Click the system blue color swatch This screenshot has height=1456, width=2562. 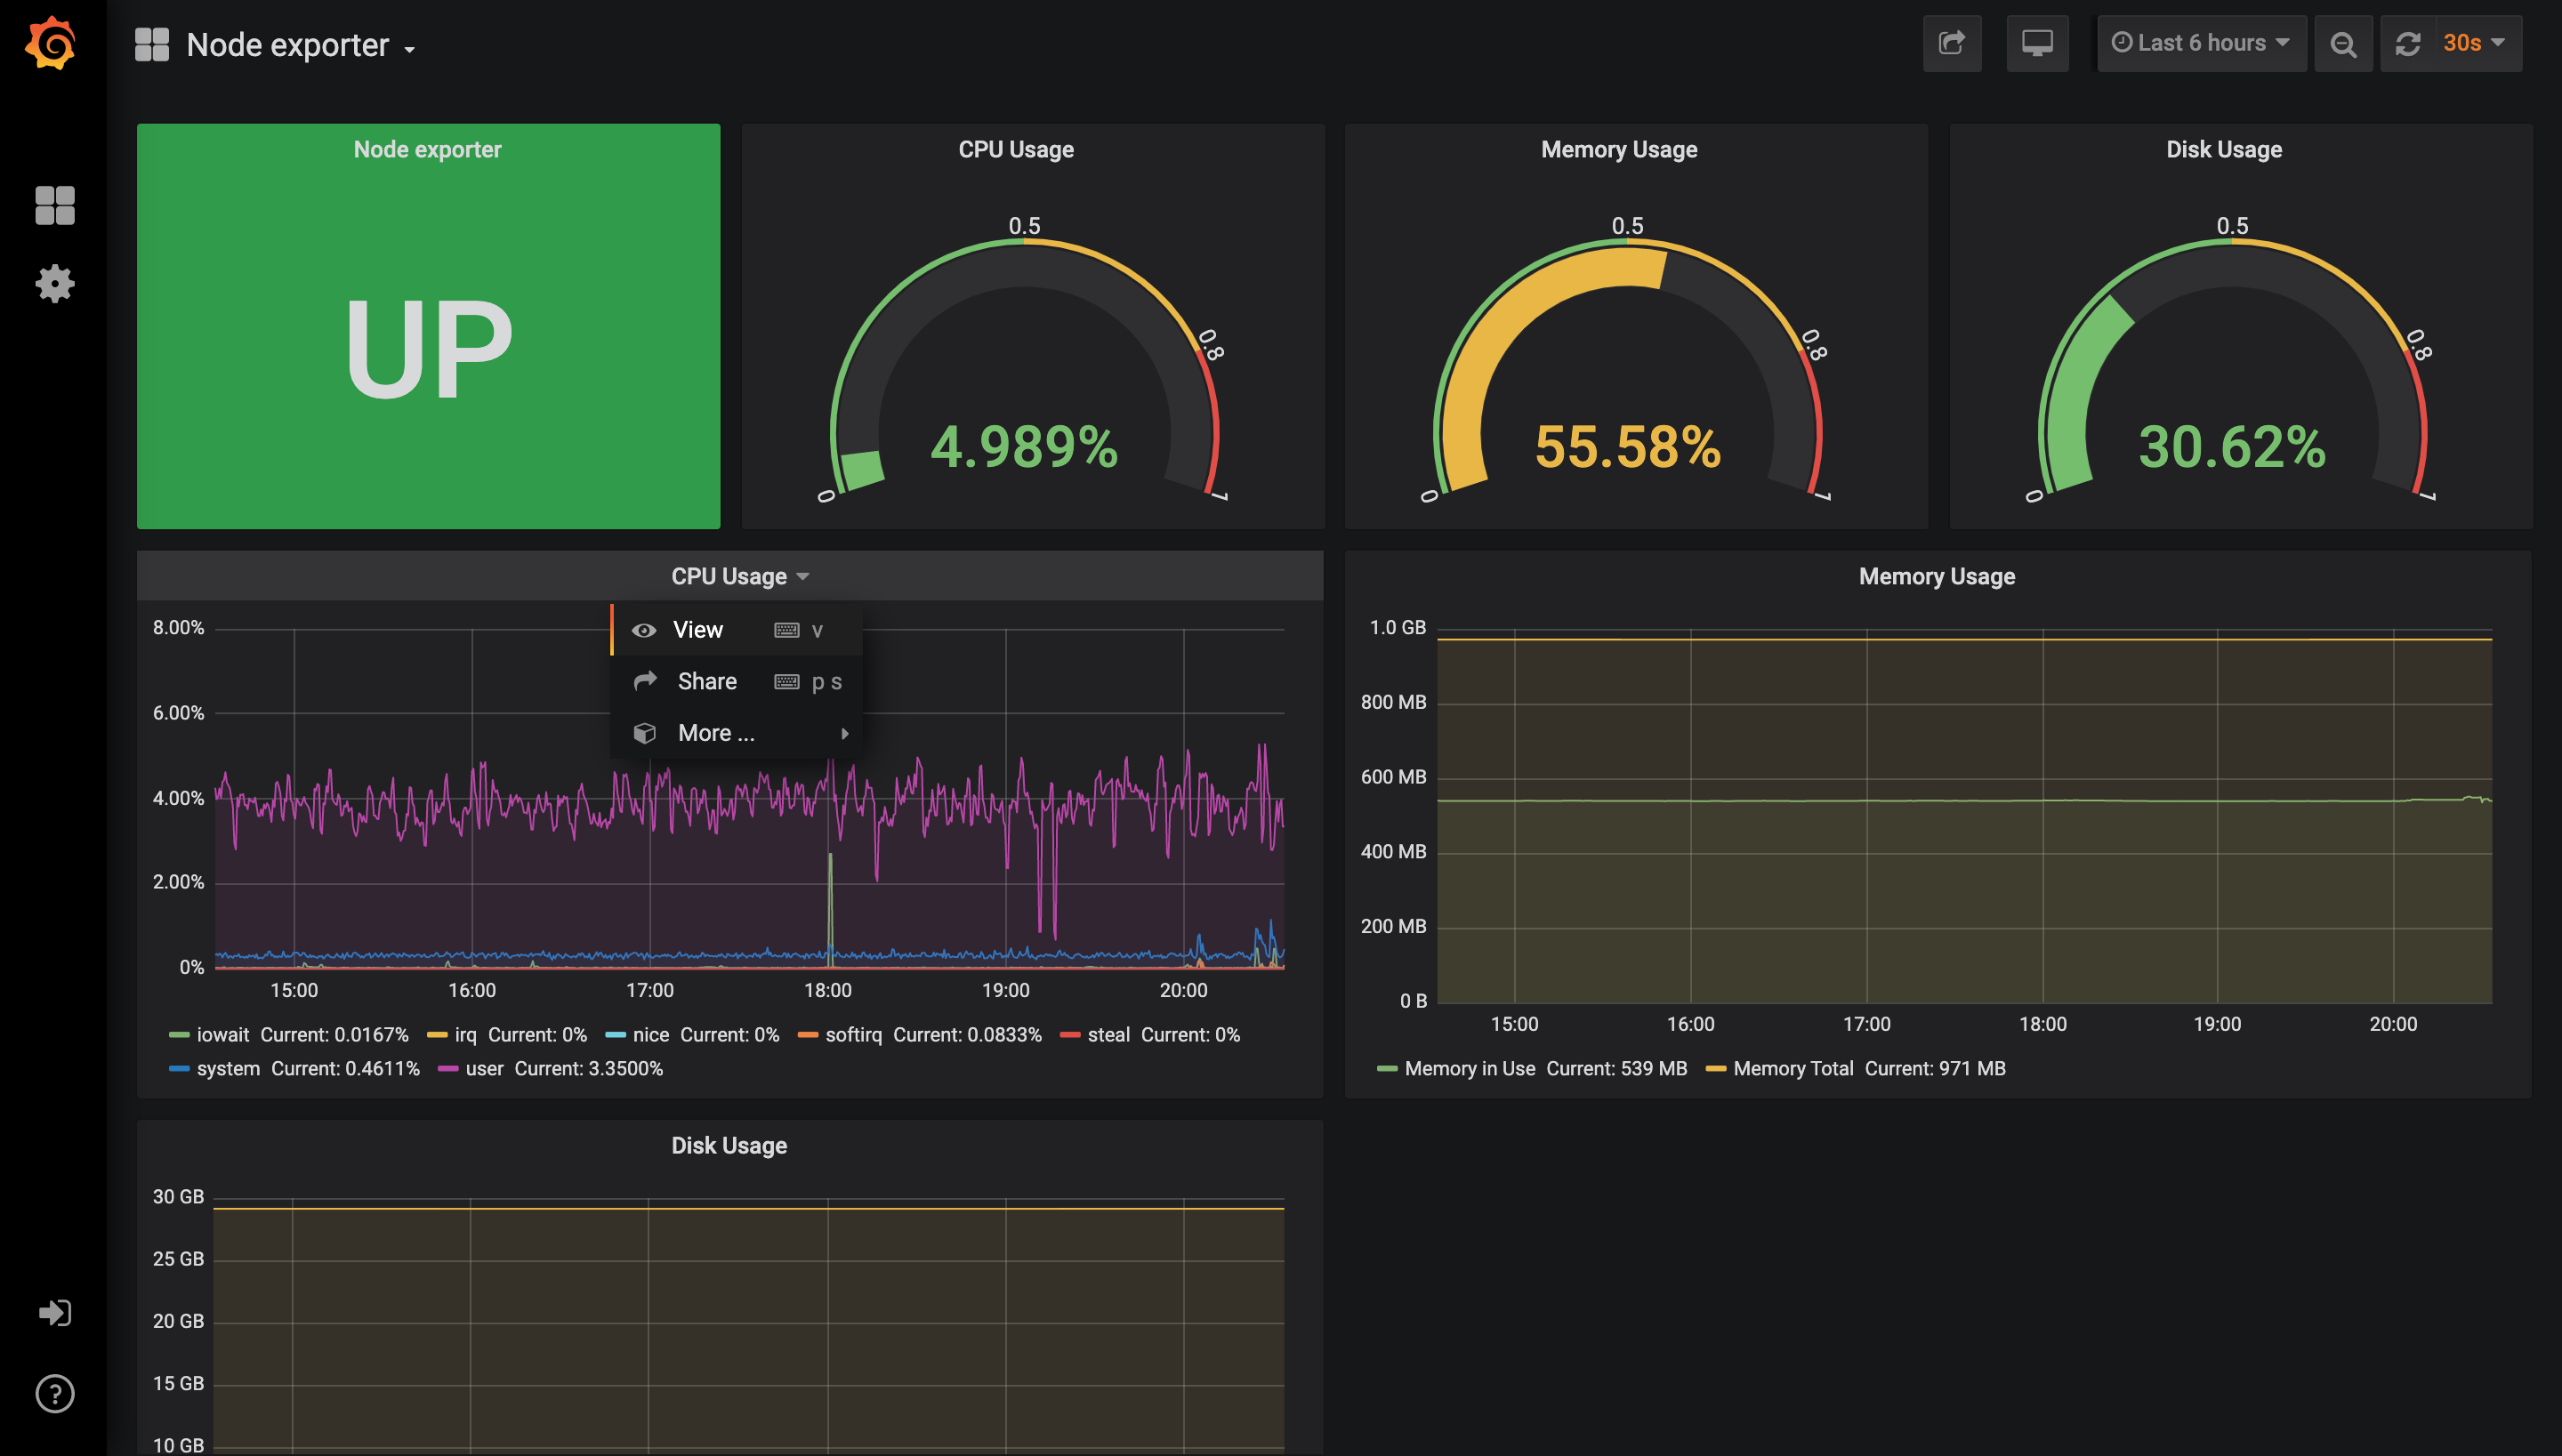[179, 1069]
